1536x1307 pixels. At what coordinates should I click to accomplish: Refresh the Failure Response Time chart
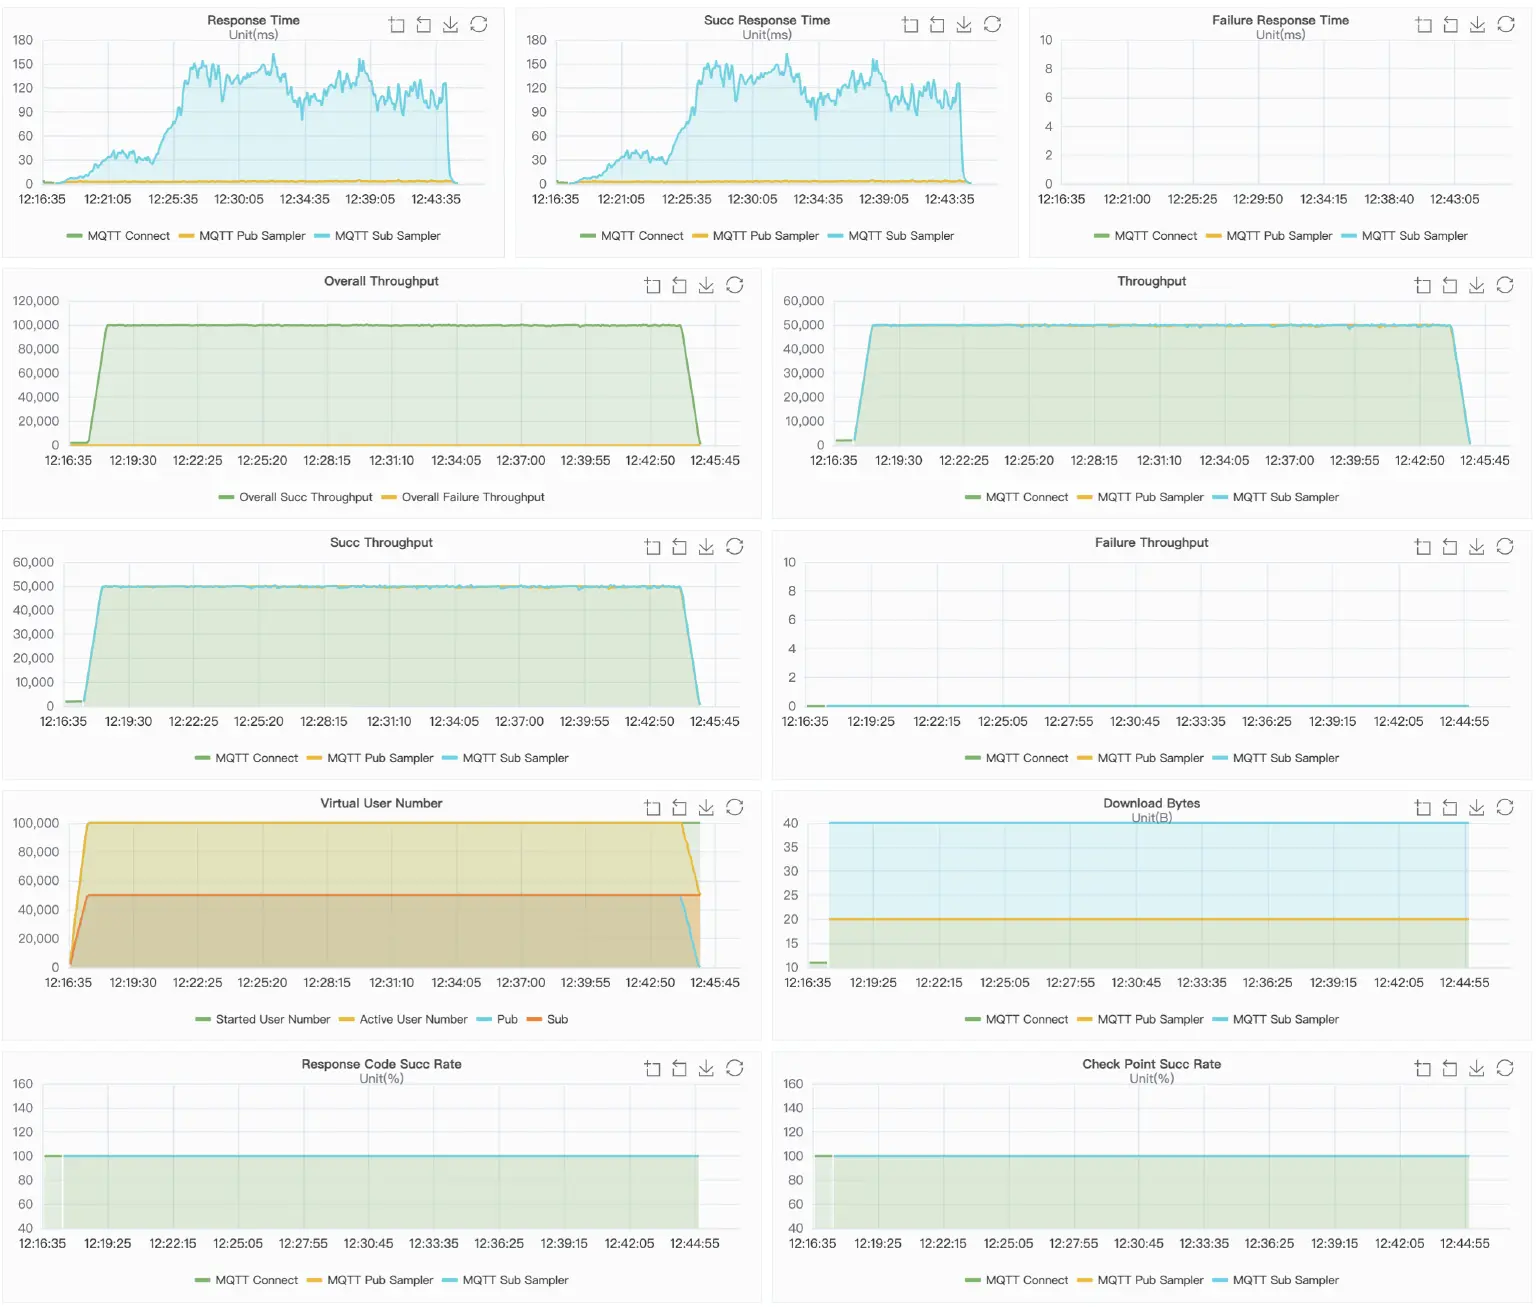tap(1504, 24)
